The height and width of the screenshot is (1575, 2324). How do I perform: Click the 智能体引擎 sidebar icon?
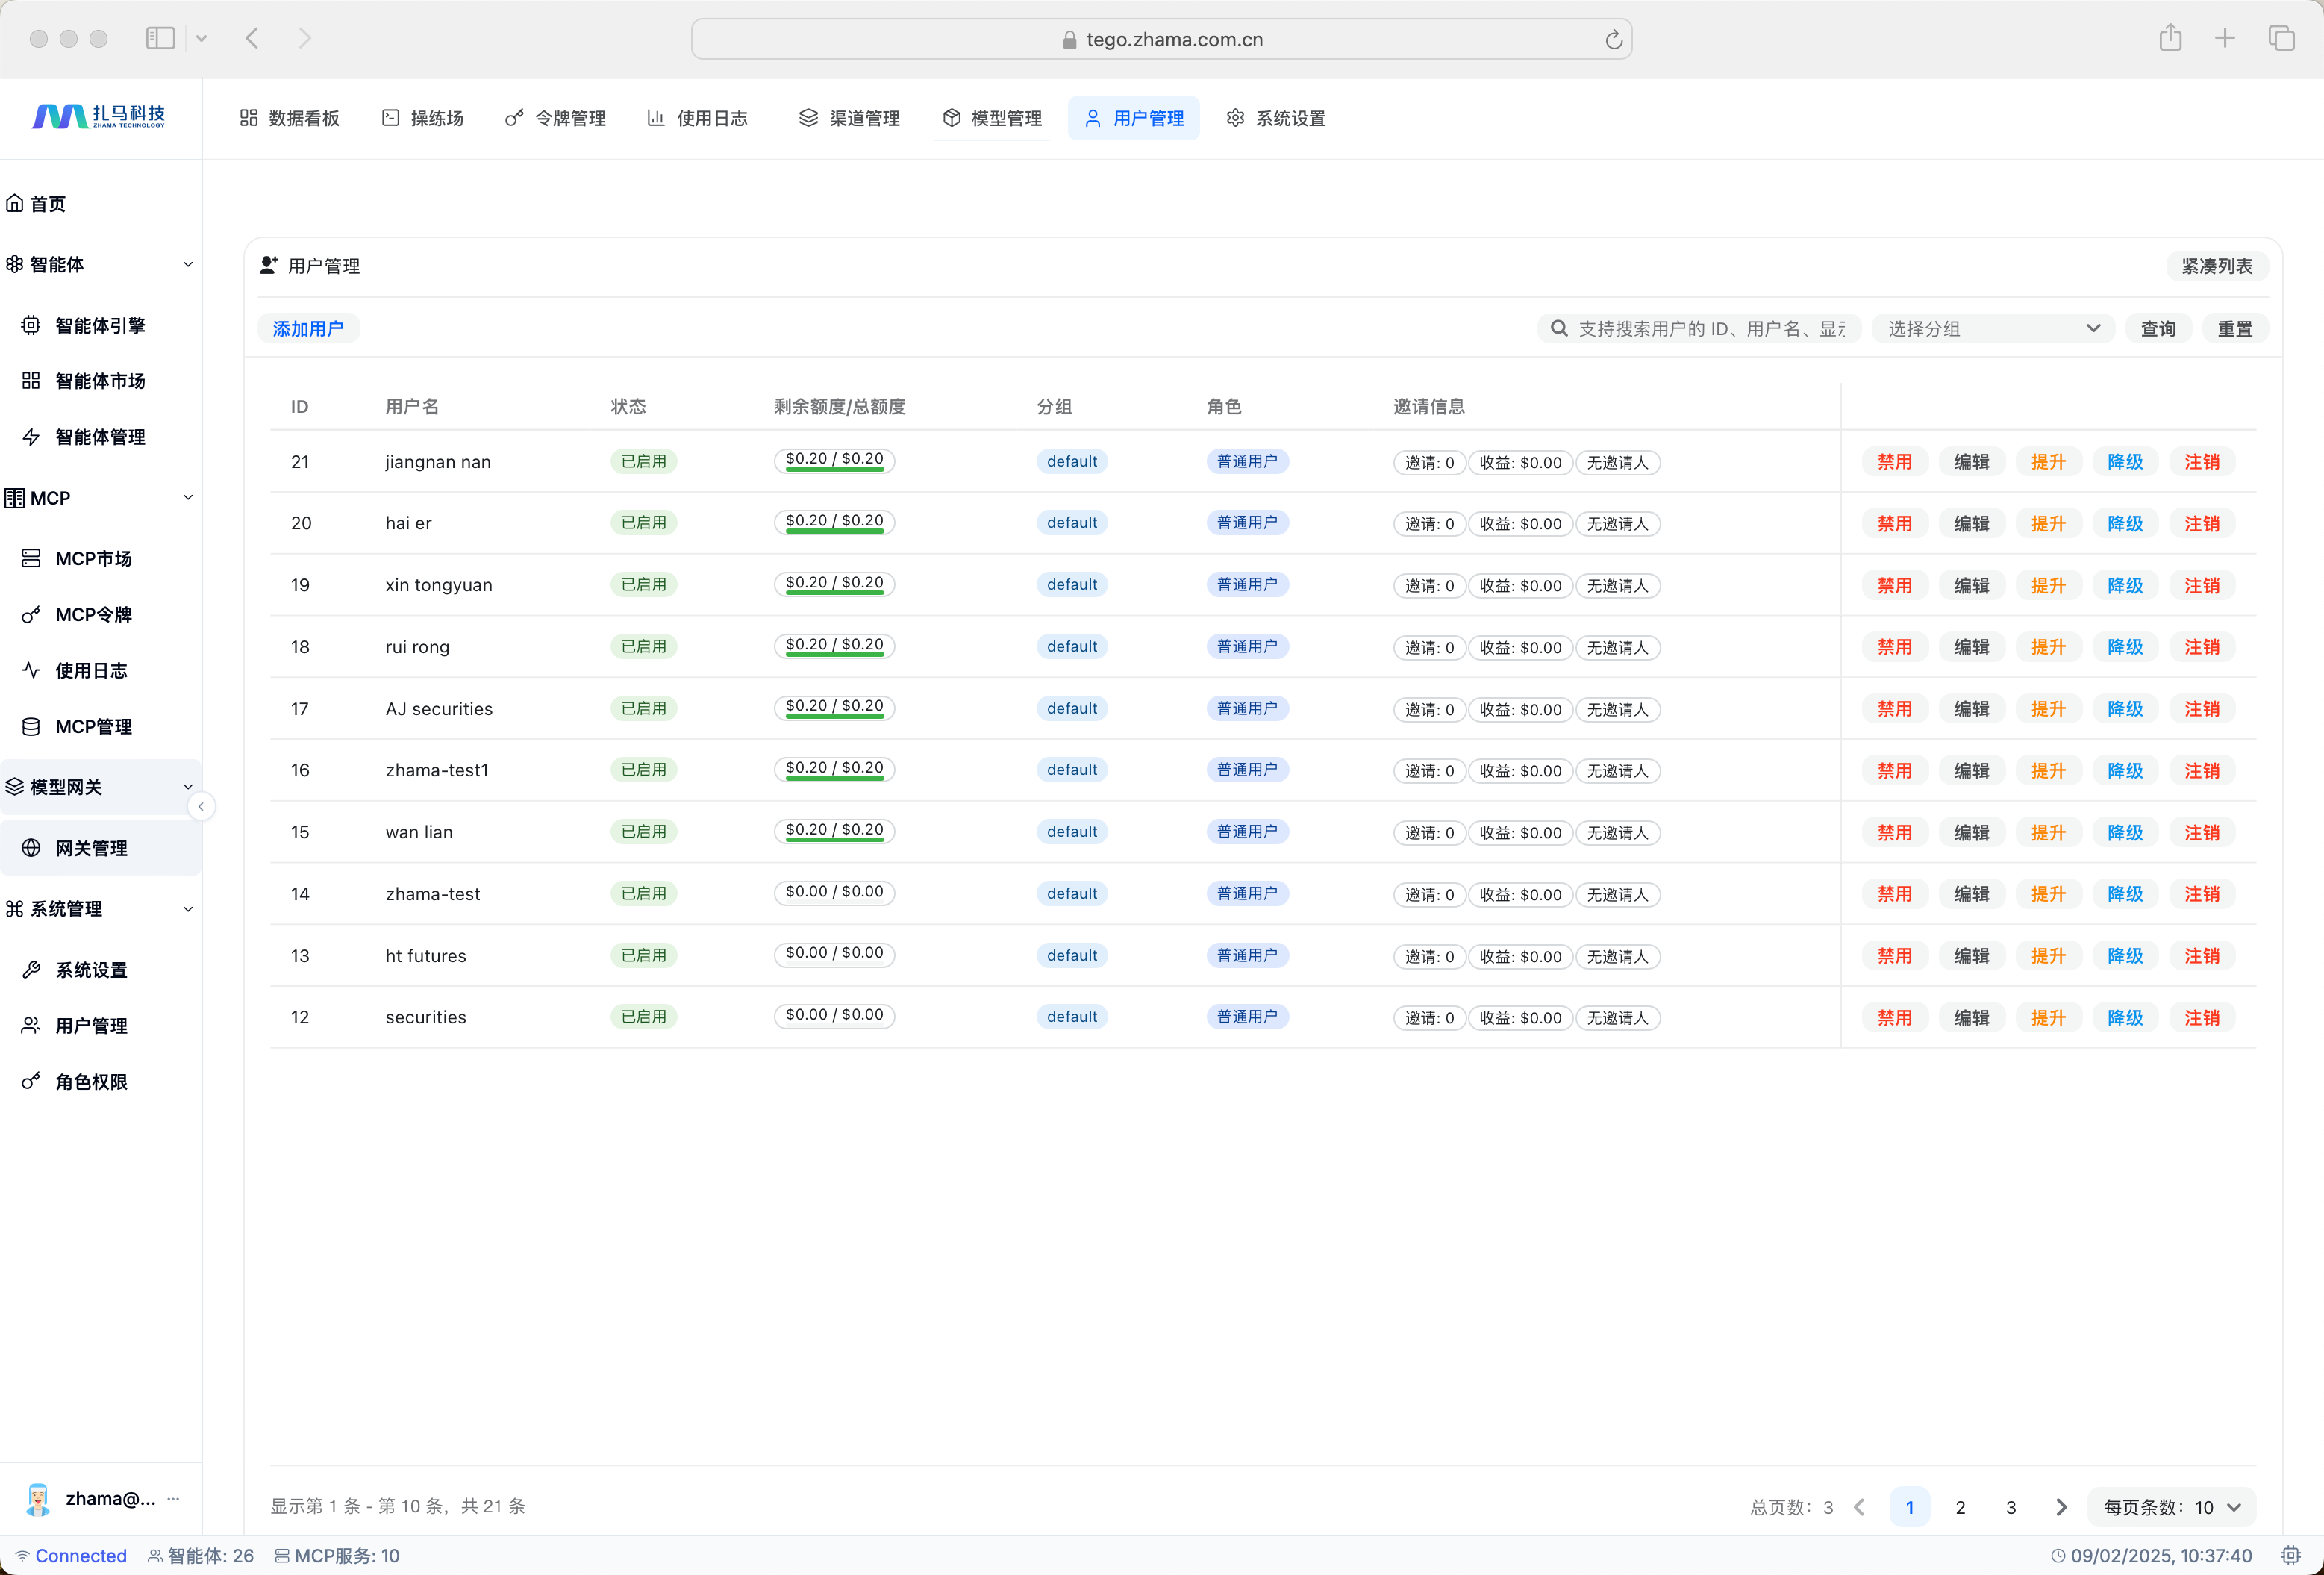point(31,325)
